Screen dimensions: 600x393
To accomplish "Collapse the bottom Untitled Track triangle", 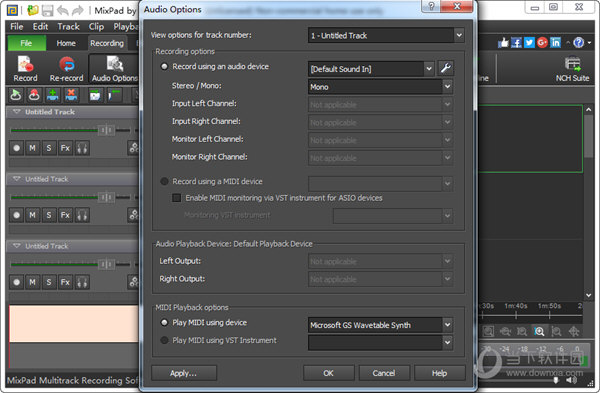I will 16,246.
